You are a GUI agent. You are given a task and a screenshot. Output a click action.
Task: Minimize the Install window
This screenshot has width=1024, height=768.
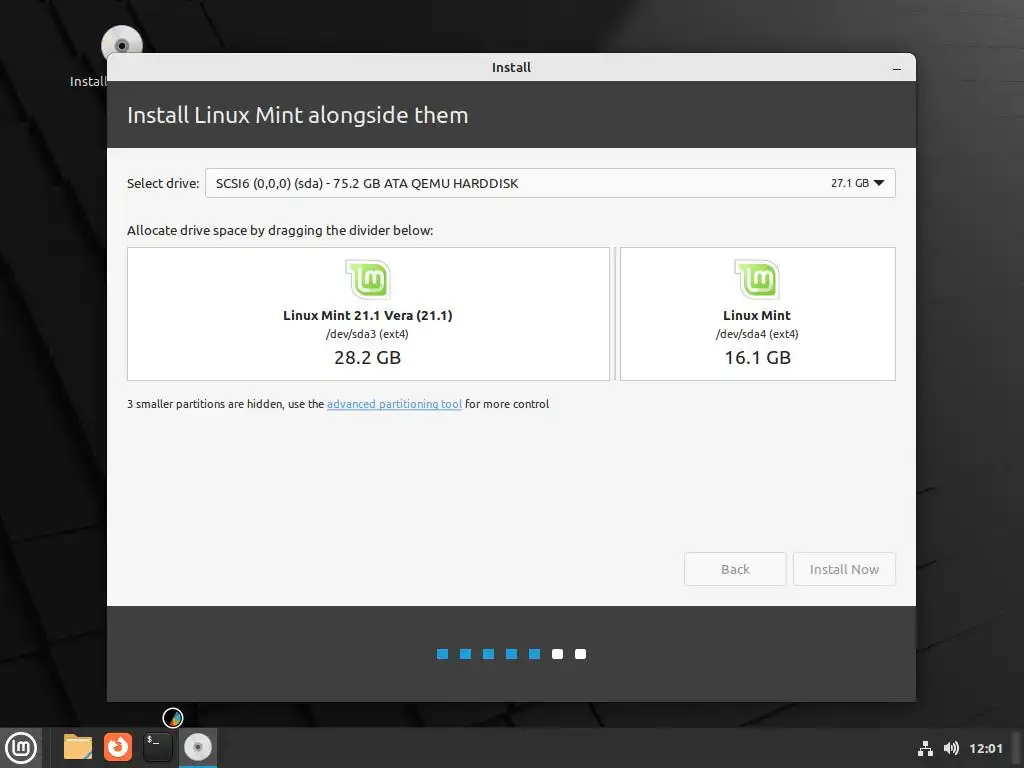coord(897,69)
